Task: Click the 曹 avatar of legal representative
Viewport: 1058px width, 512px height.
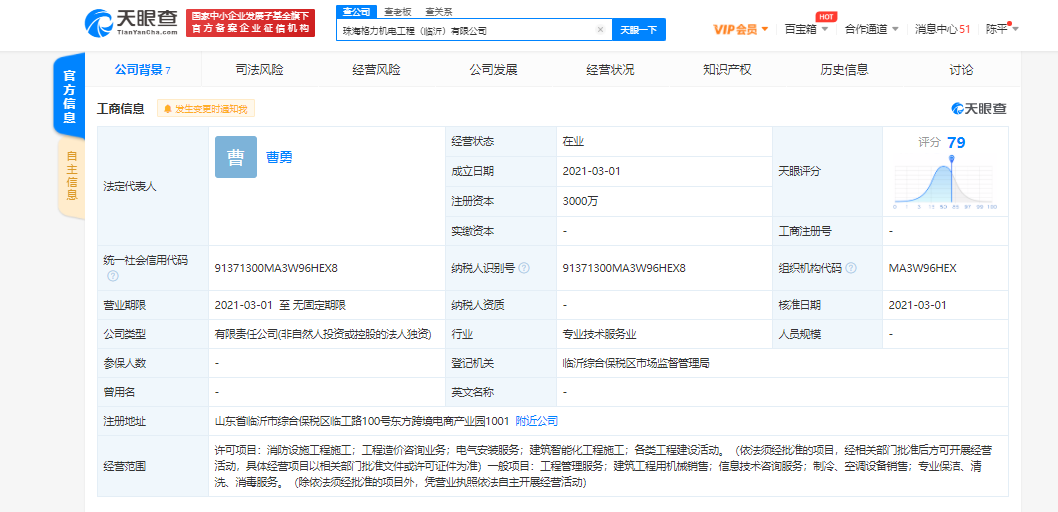Action: pos(235,157)
